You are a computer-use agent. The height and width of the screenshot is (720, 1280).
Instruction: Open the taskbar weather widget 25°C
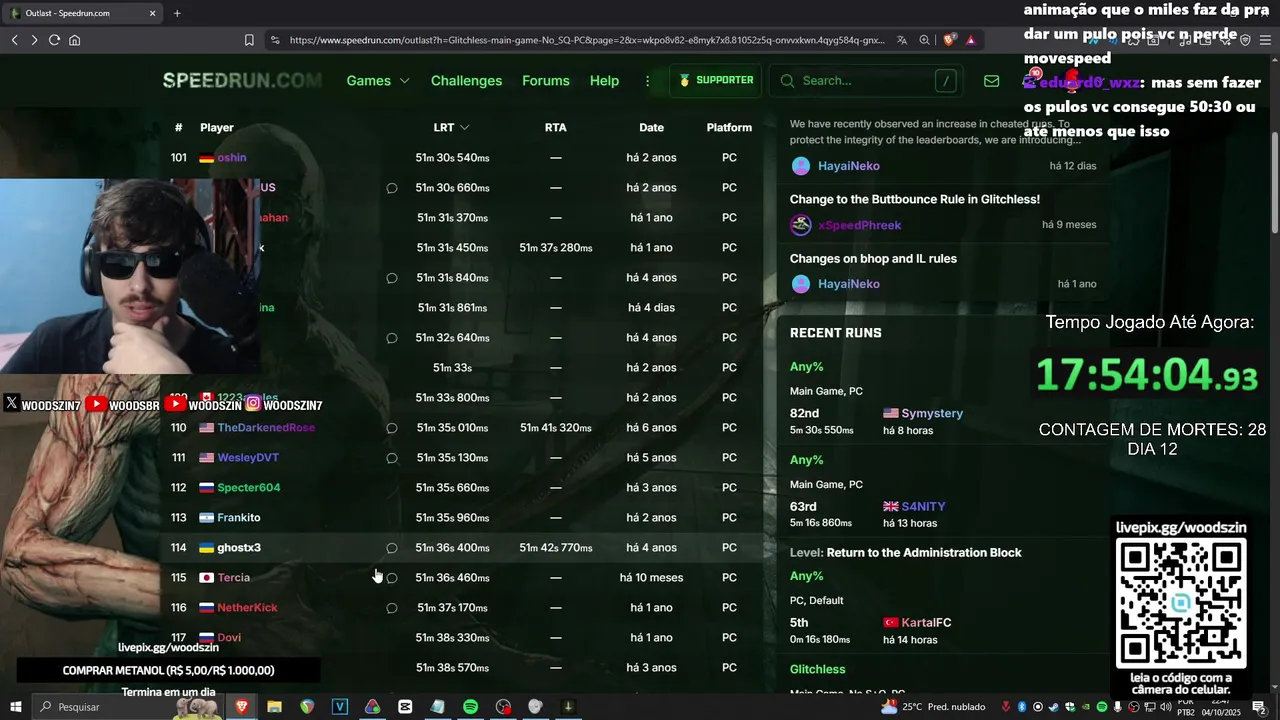(934, 707)
